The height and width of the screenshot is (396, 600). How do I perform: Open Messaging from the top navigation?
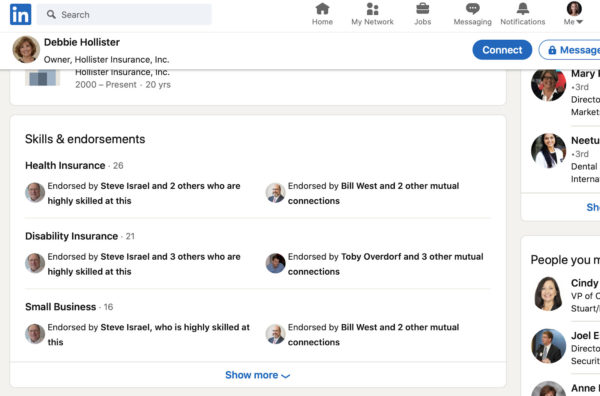[x=473, y=15]
